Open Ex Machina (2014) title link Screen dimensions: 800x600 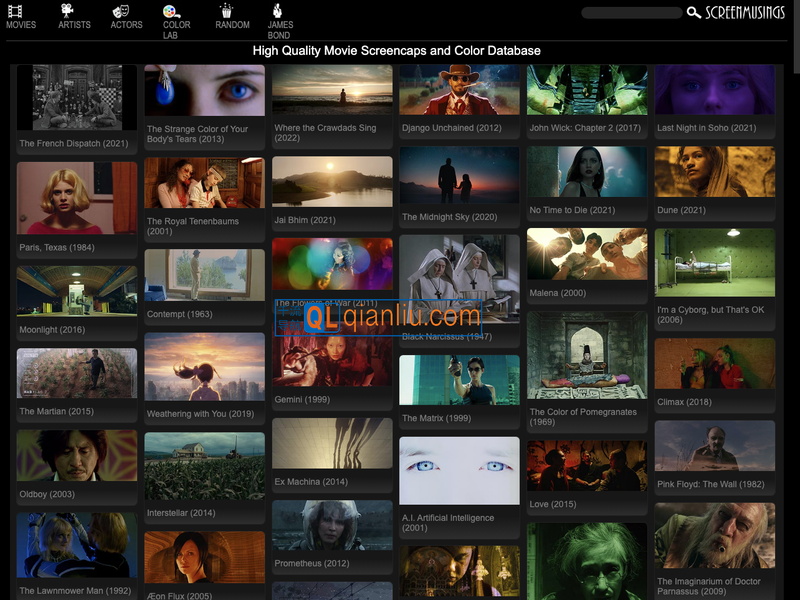[311, 482]
